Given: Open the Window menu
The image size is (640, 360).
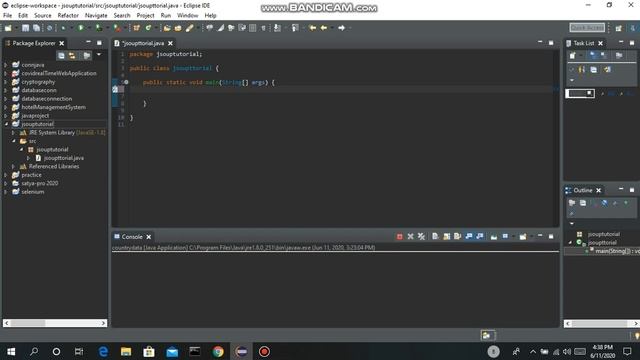Looking at the screenshot, I should [x=187, y=16].
